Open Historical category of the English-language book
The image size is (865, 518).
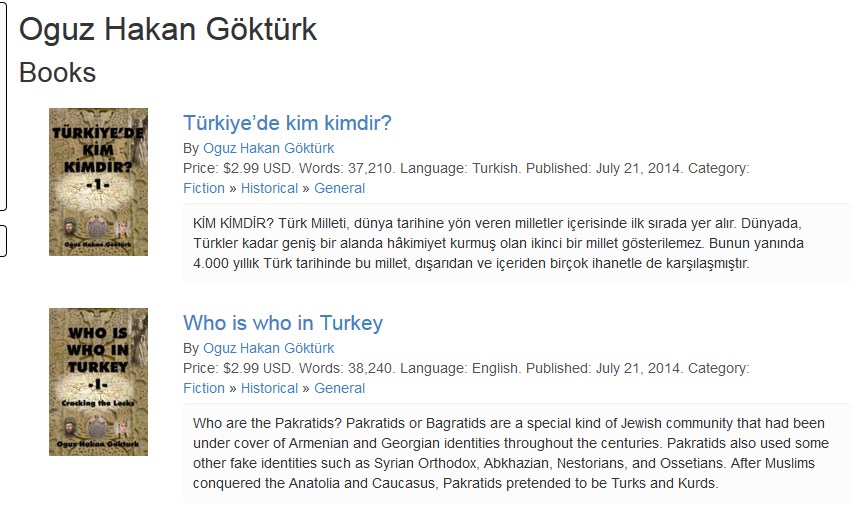point(269,388)
